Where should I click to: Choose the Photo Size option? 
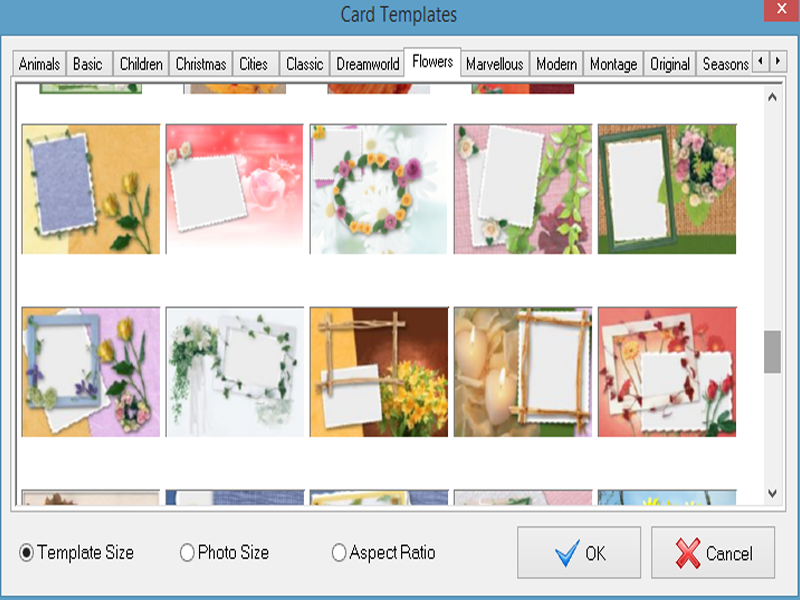click(224, 553)
